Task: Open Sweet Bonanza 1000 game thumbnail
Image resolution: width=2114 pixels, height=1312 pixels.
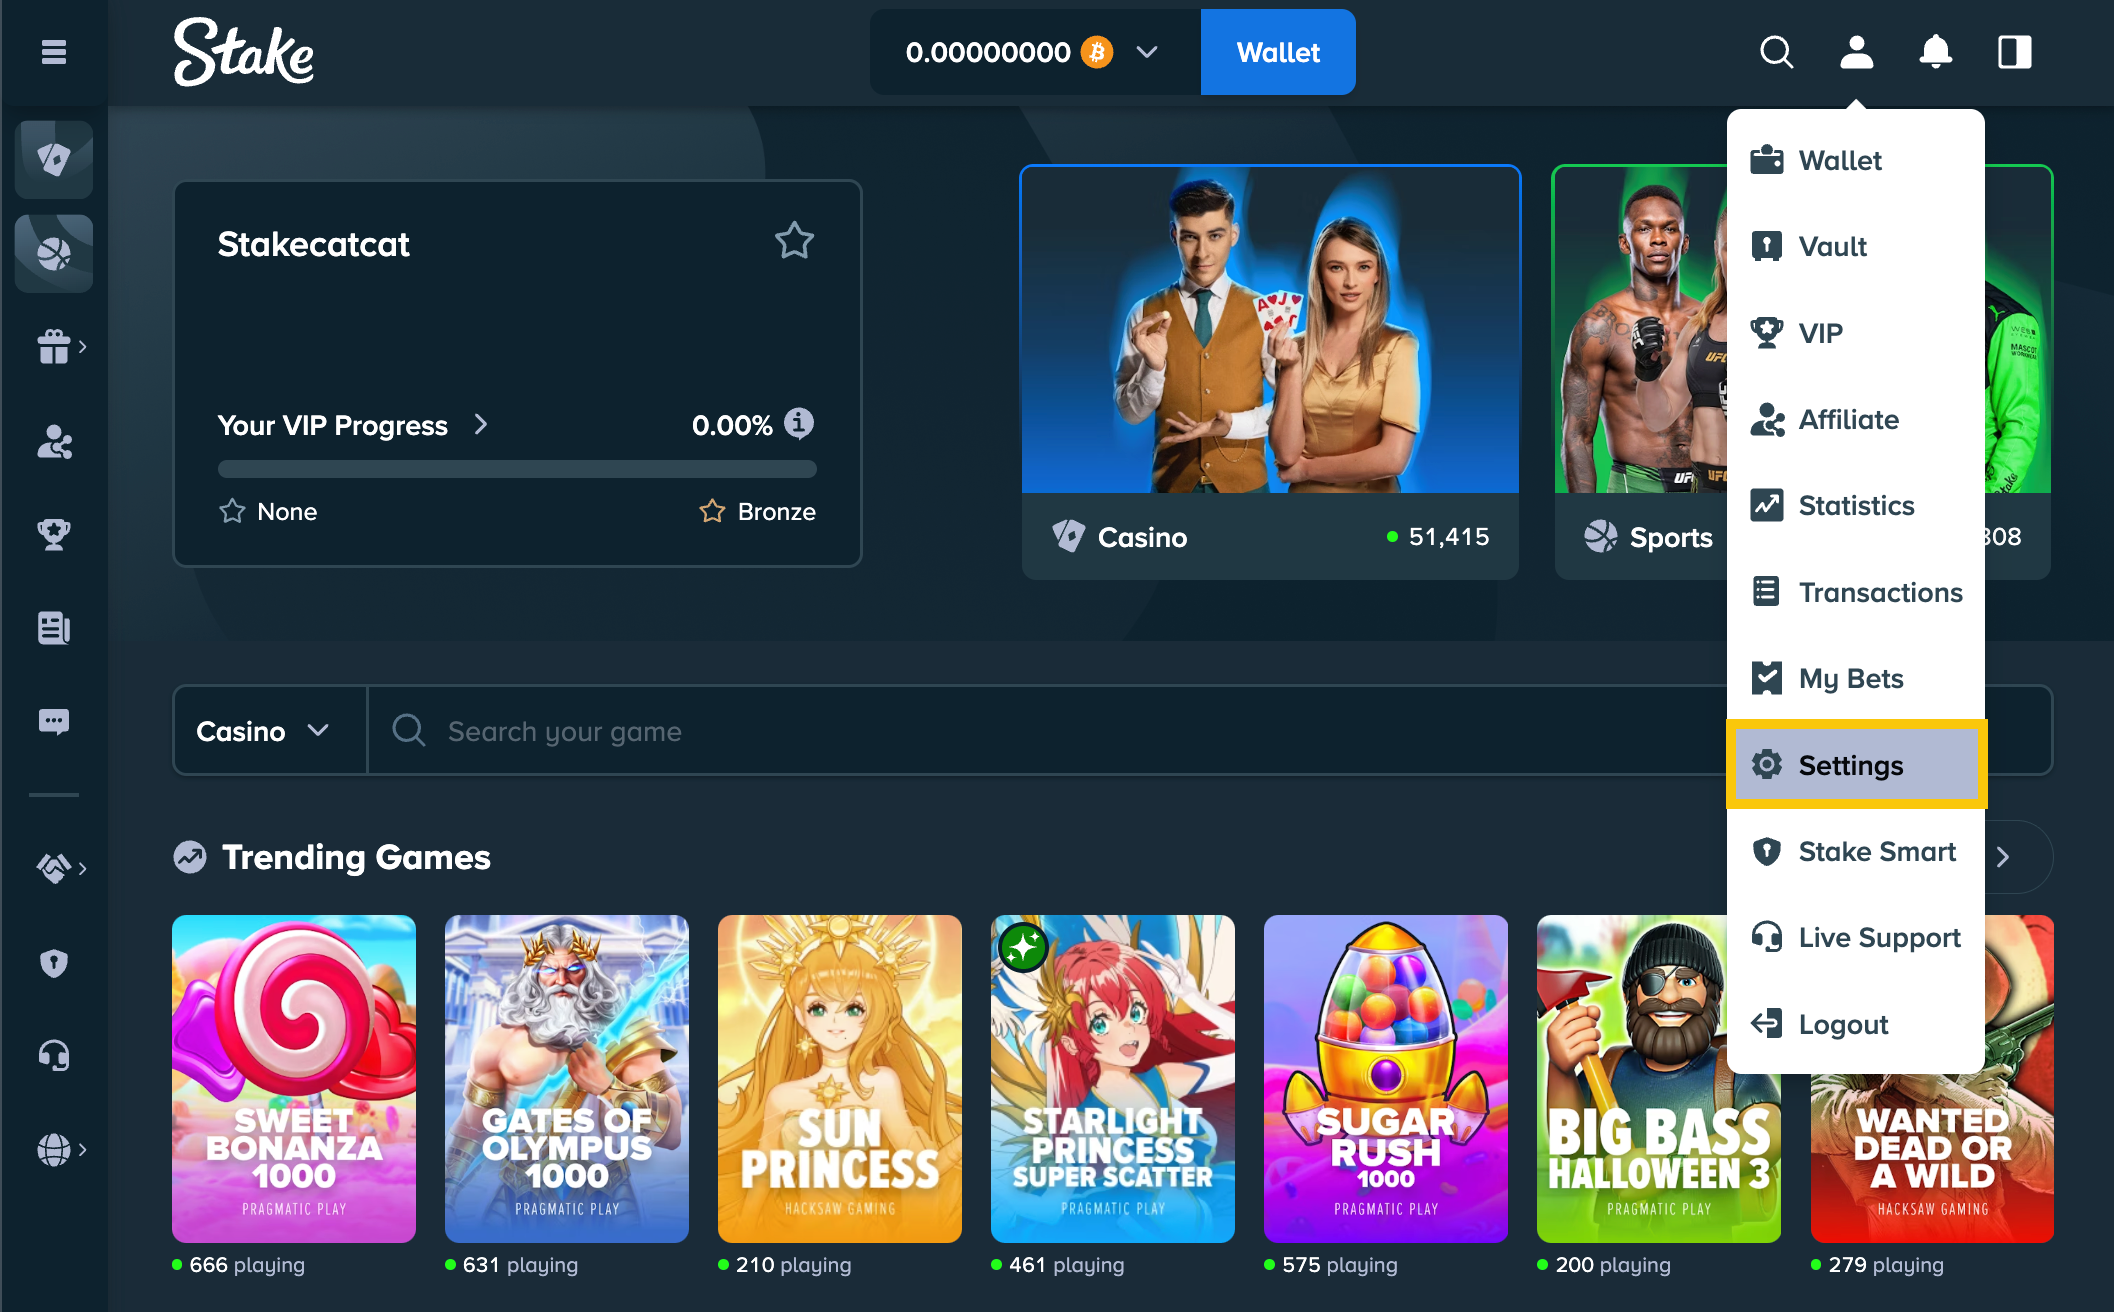Action: [294, 1078]
